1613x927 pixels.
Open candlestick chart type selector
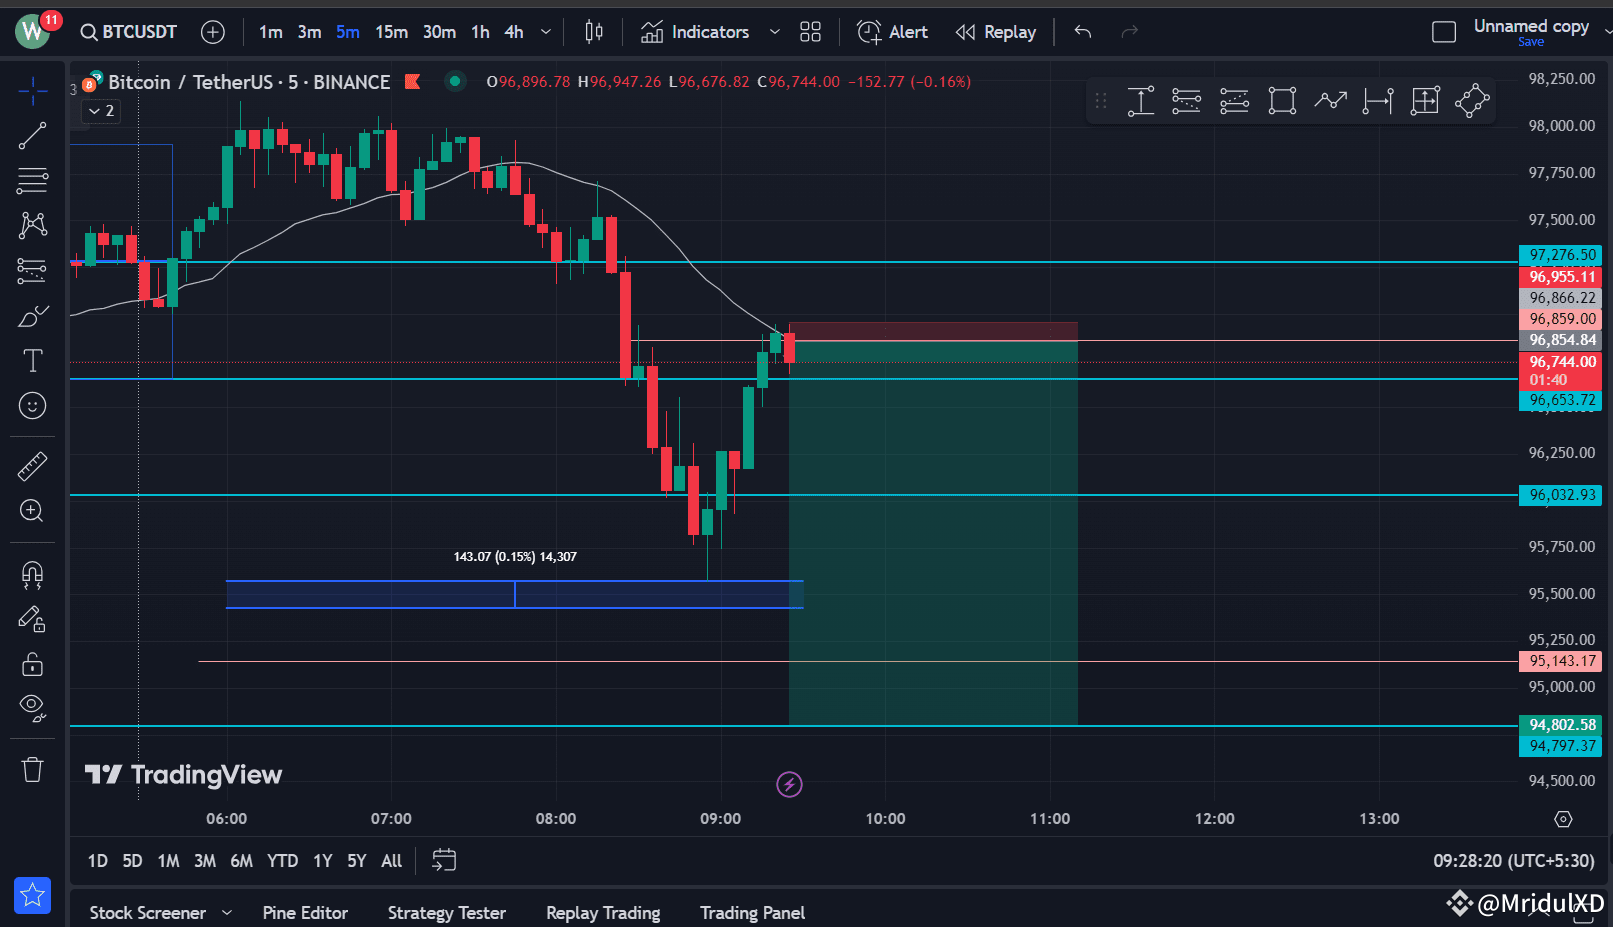[594, 32]
